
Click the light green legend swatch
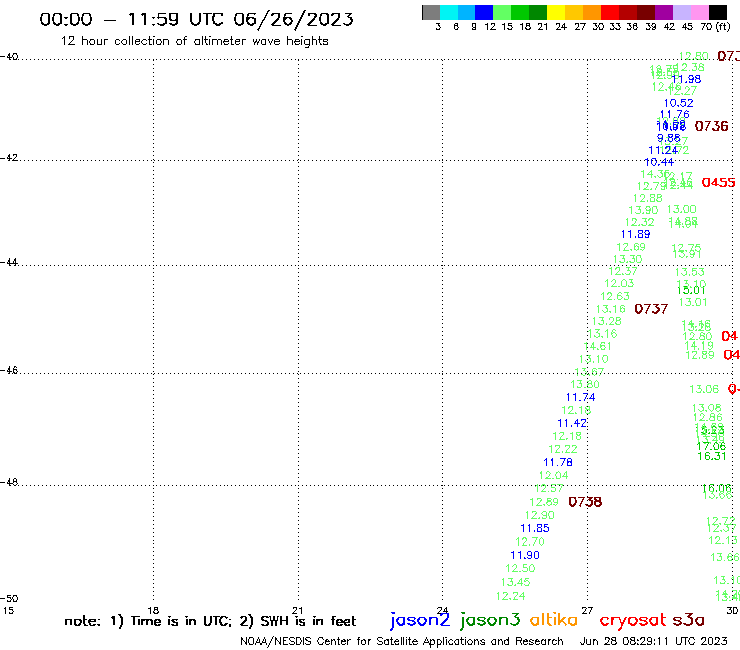tap(502, 12)
